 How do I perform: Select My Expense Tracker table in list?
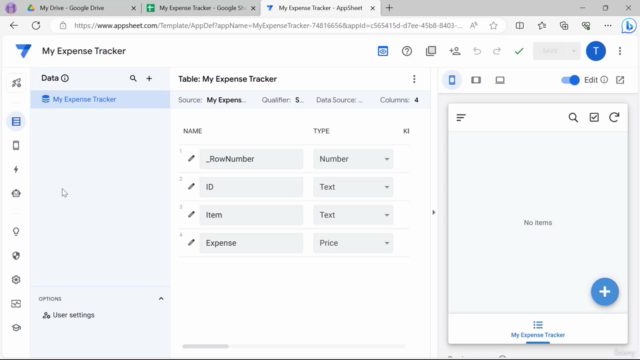point(100,99)
